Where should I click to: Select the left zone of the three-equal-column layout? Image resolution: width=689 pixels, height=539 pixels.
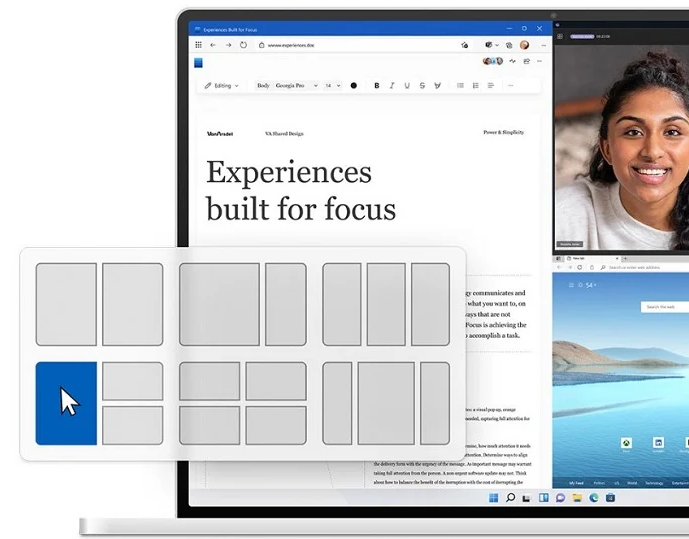click(342, 304)
